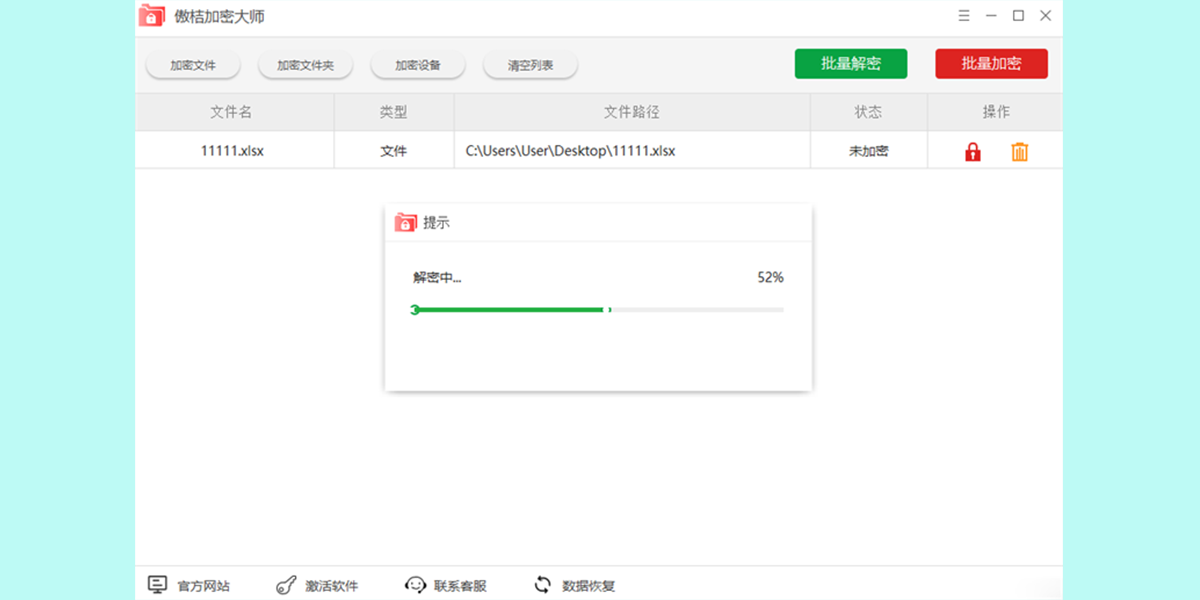Click the 文件路径 column header
1200x600 pixels.
632,111
